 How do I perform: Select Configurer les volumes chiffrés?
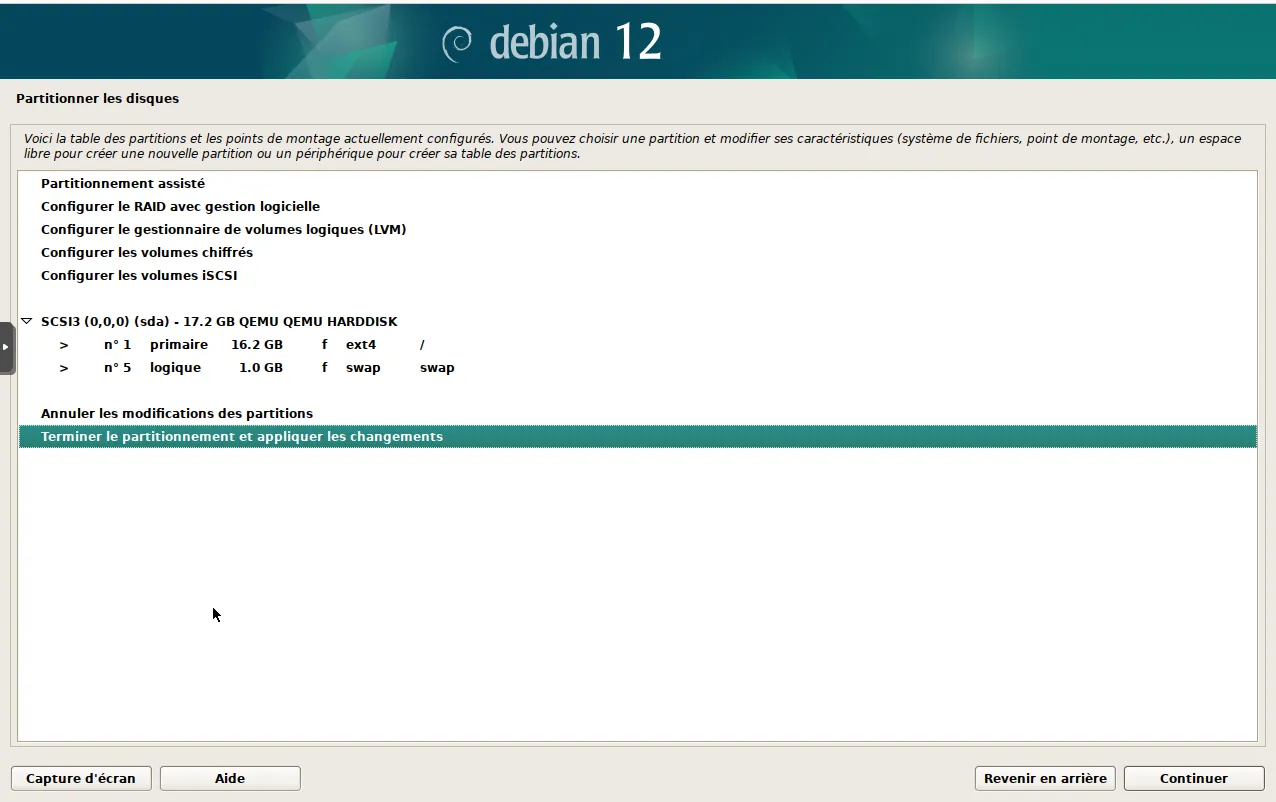pos(638,253)
